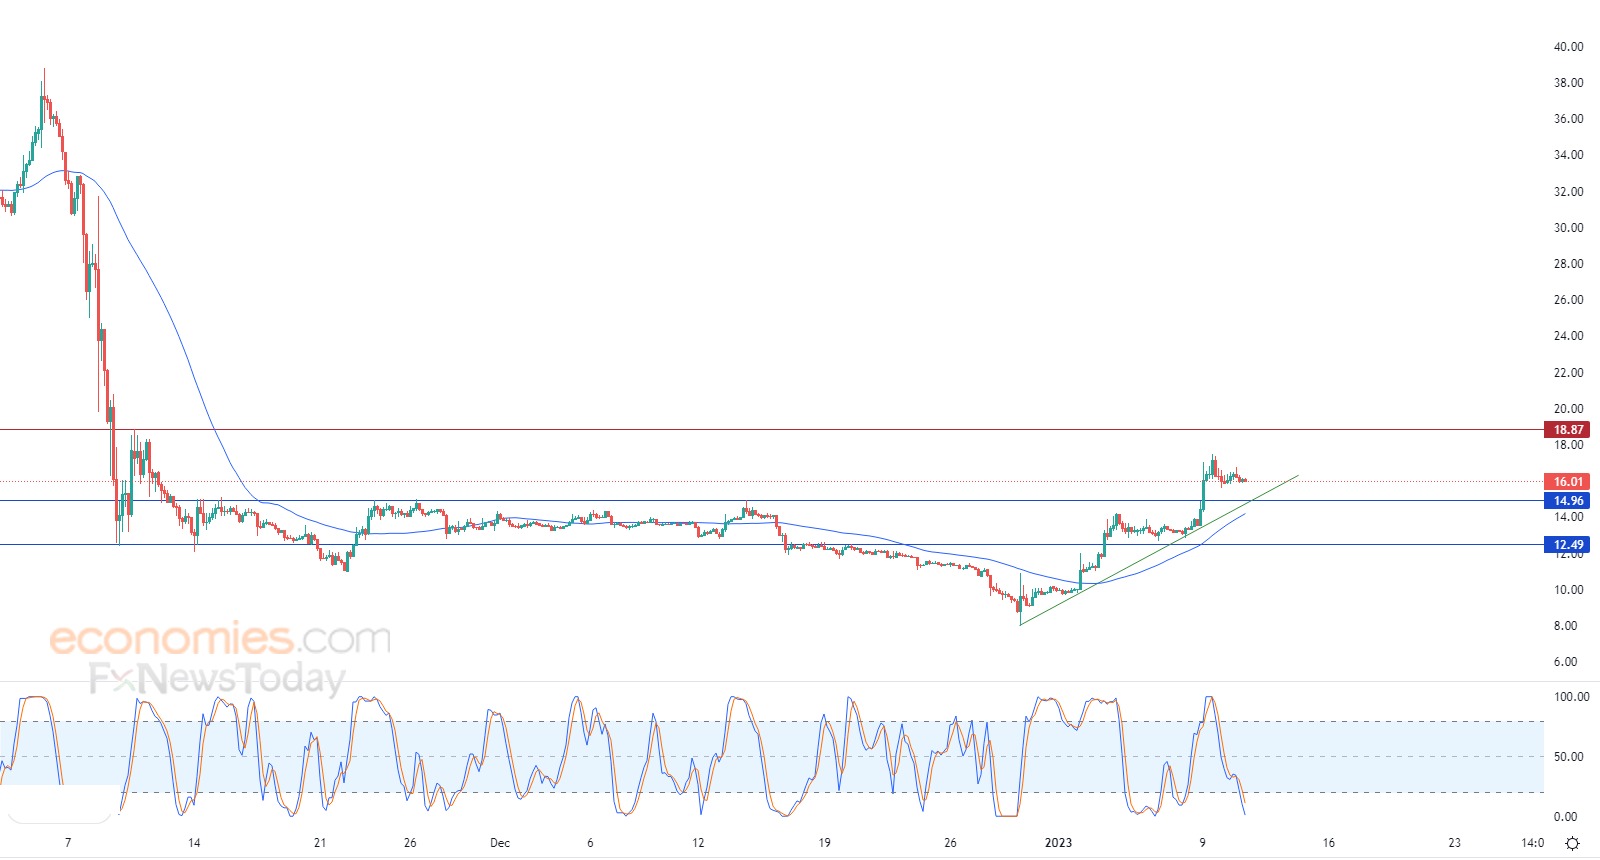
Task: Click date 16 on the time axis
Action: (1328, 843)
